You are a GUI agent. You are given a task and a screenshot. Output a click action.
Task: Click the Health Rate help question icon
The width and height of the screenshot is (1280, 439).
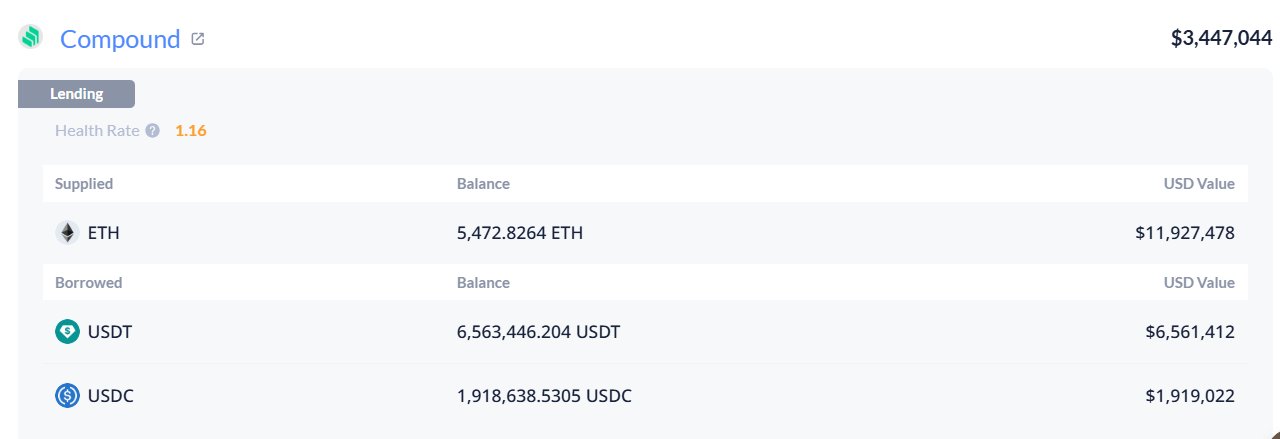coord(152,130)
